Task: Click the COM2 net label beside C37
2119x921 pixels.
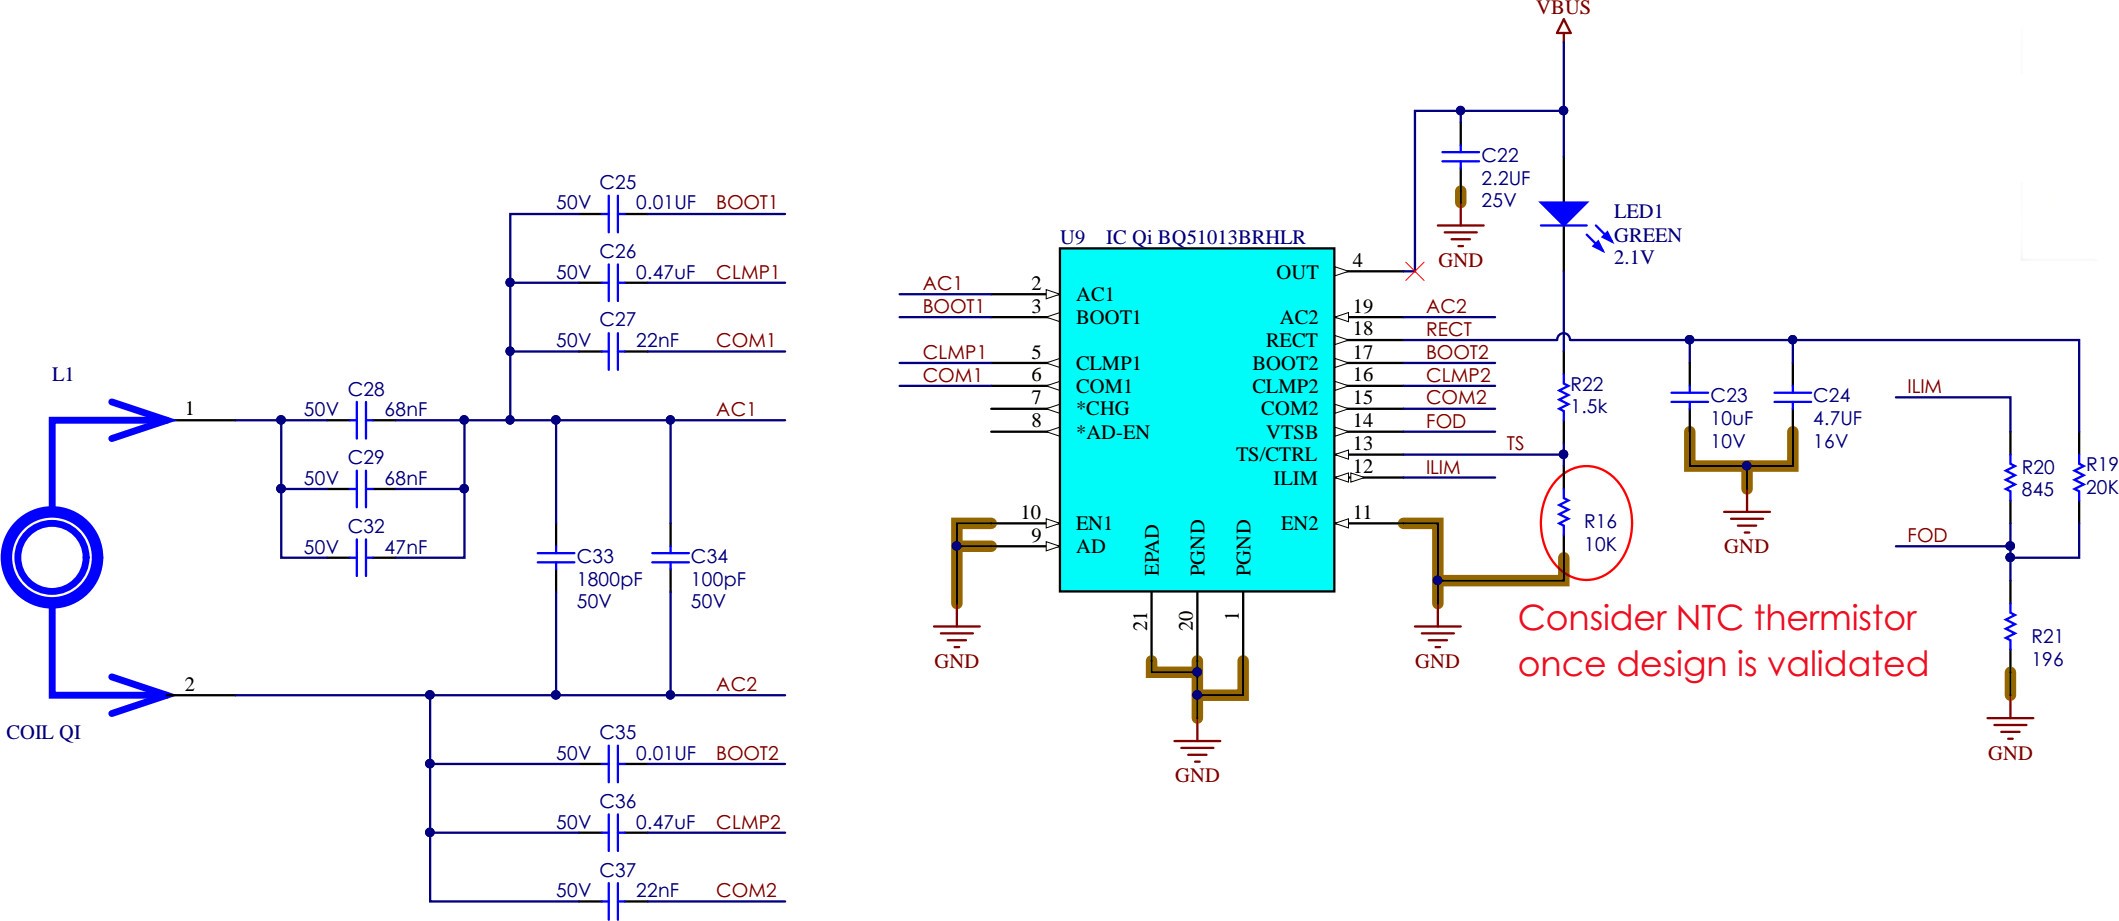Action: (x=746, y=890)
